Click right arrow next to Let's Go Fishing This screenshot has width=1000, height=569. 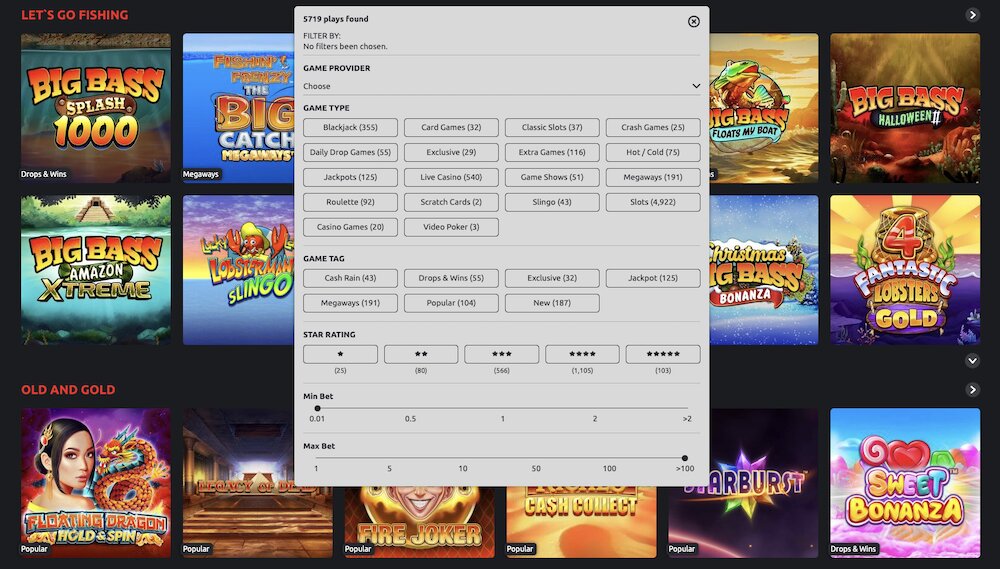pos(972,15)
